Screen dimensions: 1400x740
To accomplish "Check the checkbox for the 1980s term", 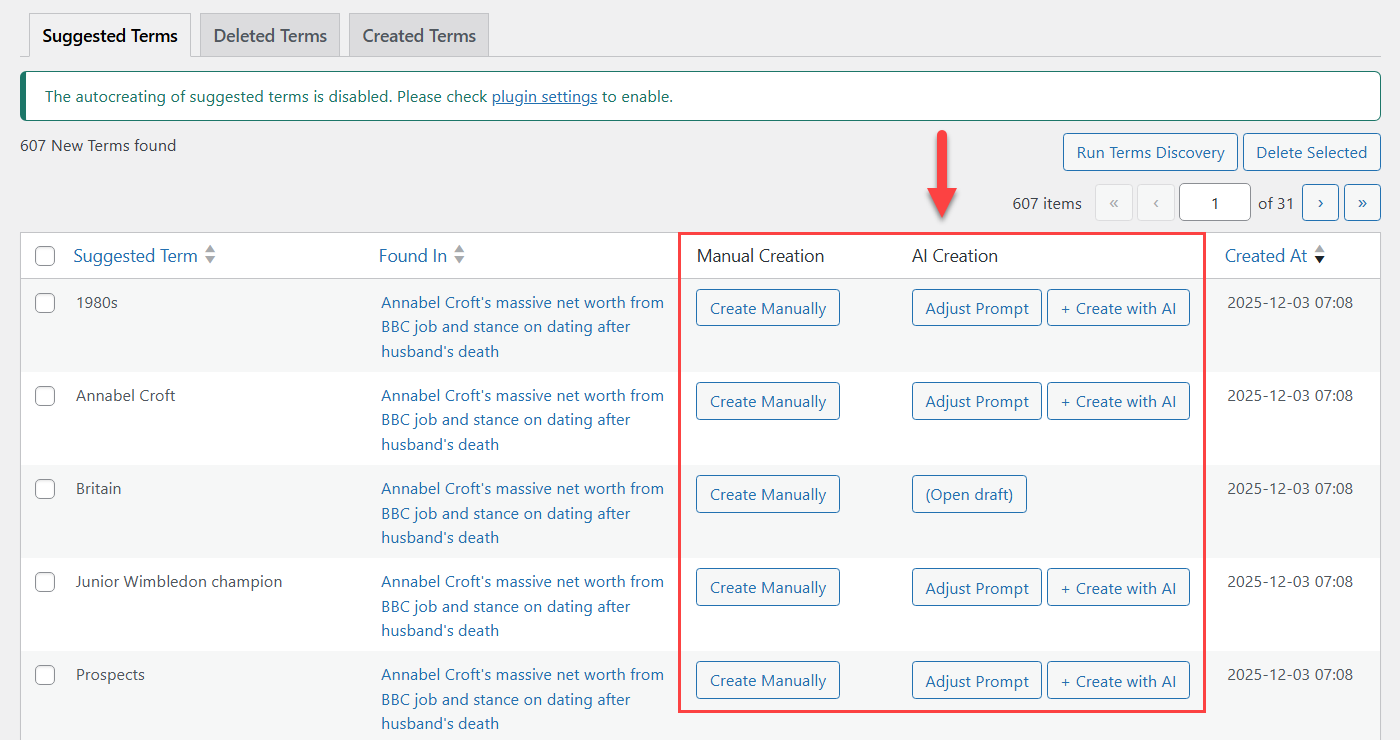I will pyautogui.click(x=44, y=302).
